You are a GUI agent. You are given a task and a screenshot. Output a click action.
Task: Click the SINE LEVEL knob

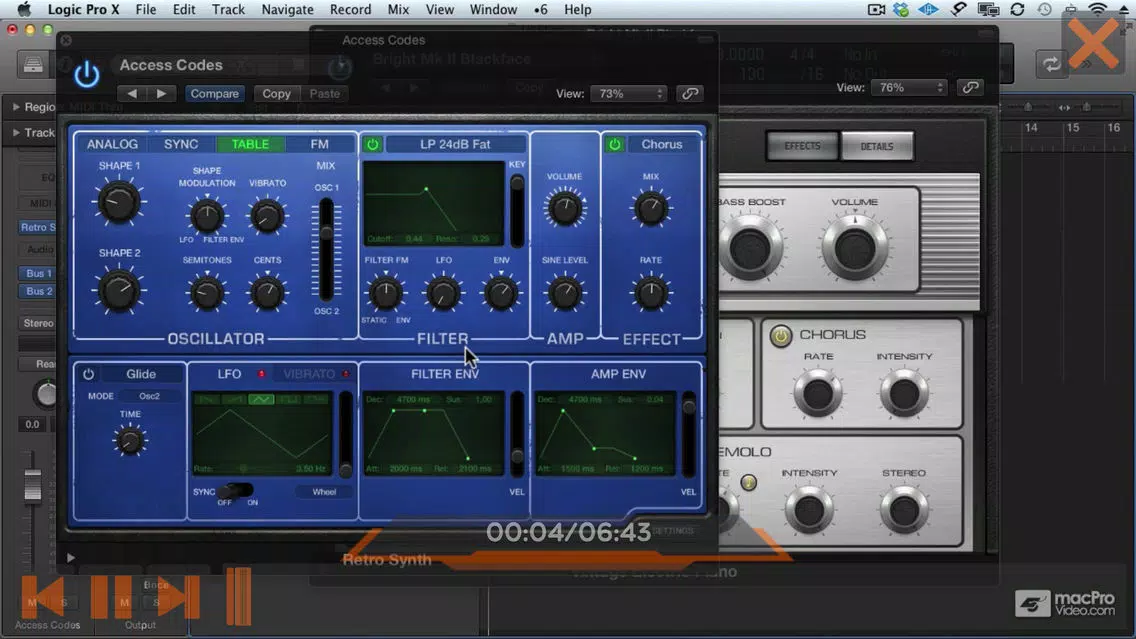click(x=564, y=293)
